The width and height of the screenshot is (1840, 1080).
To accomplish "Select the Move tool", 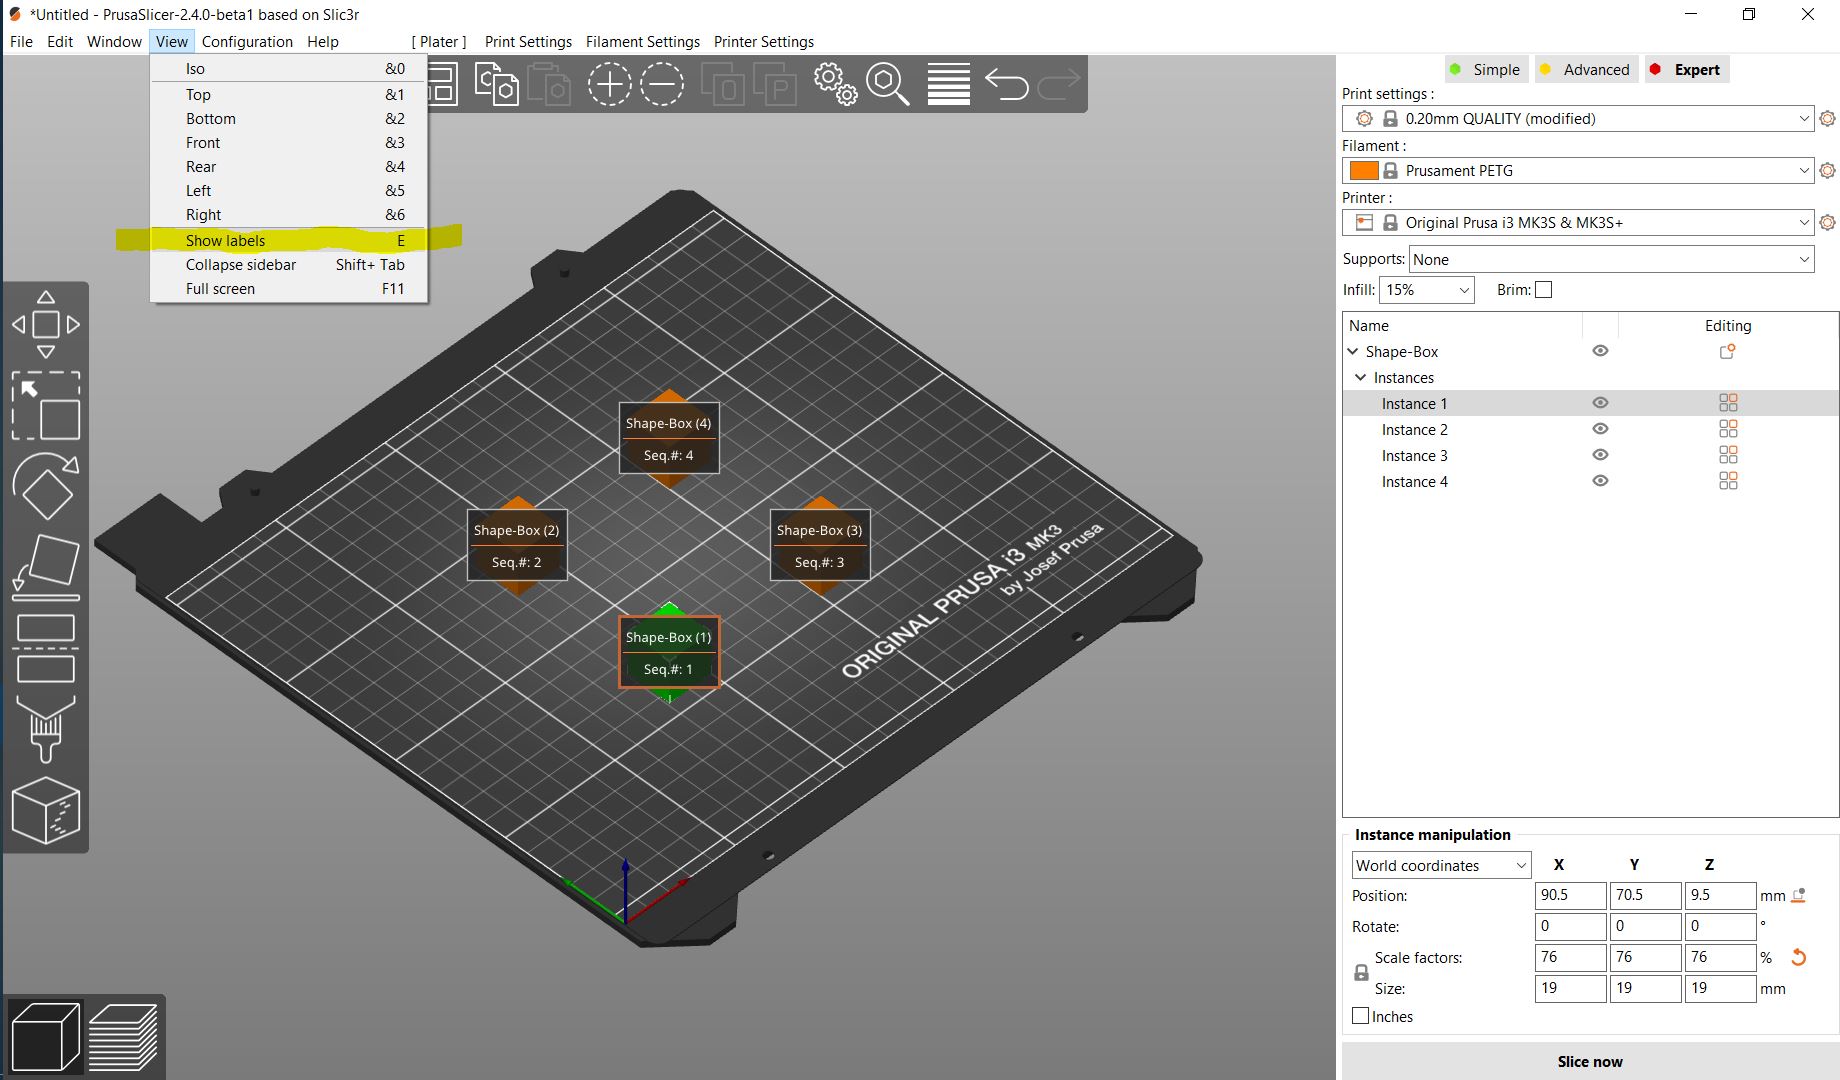I will point(46,324).
